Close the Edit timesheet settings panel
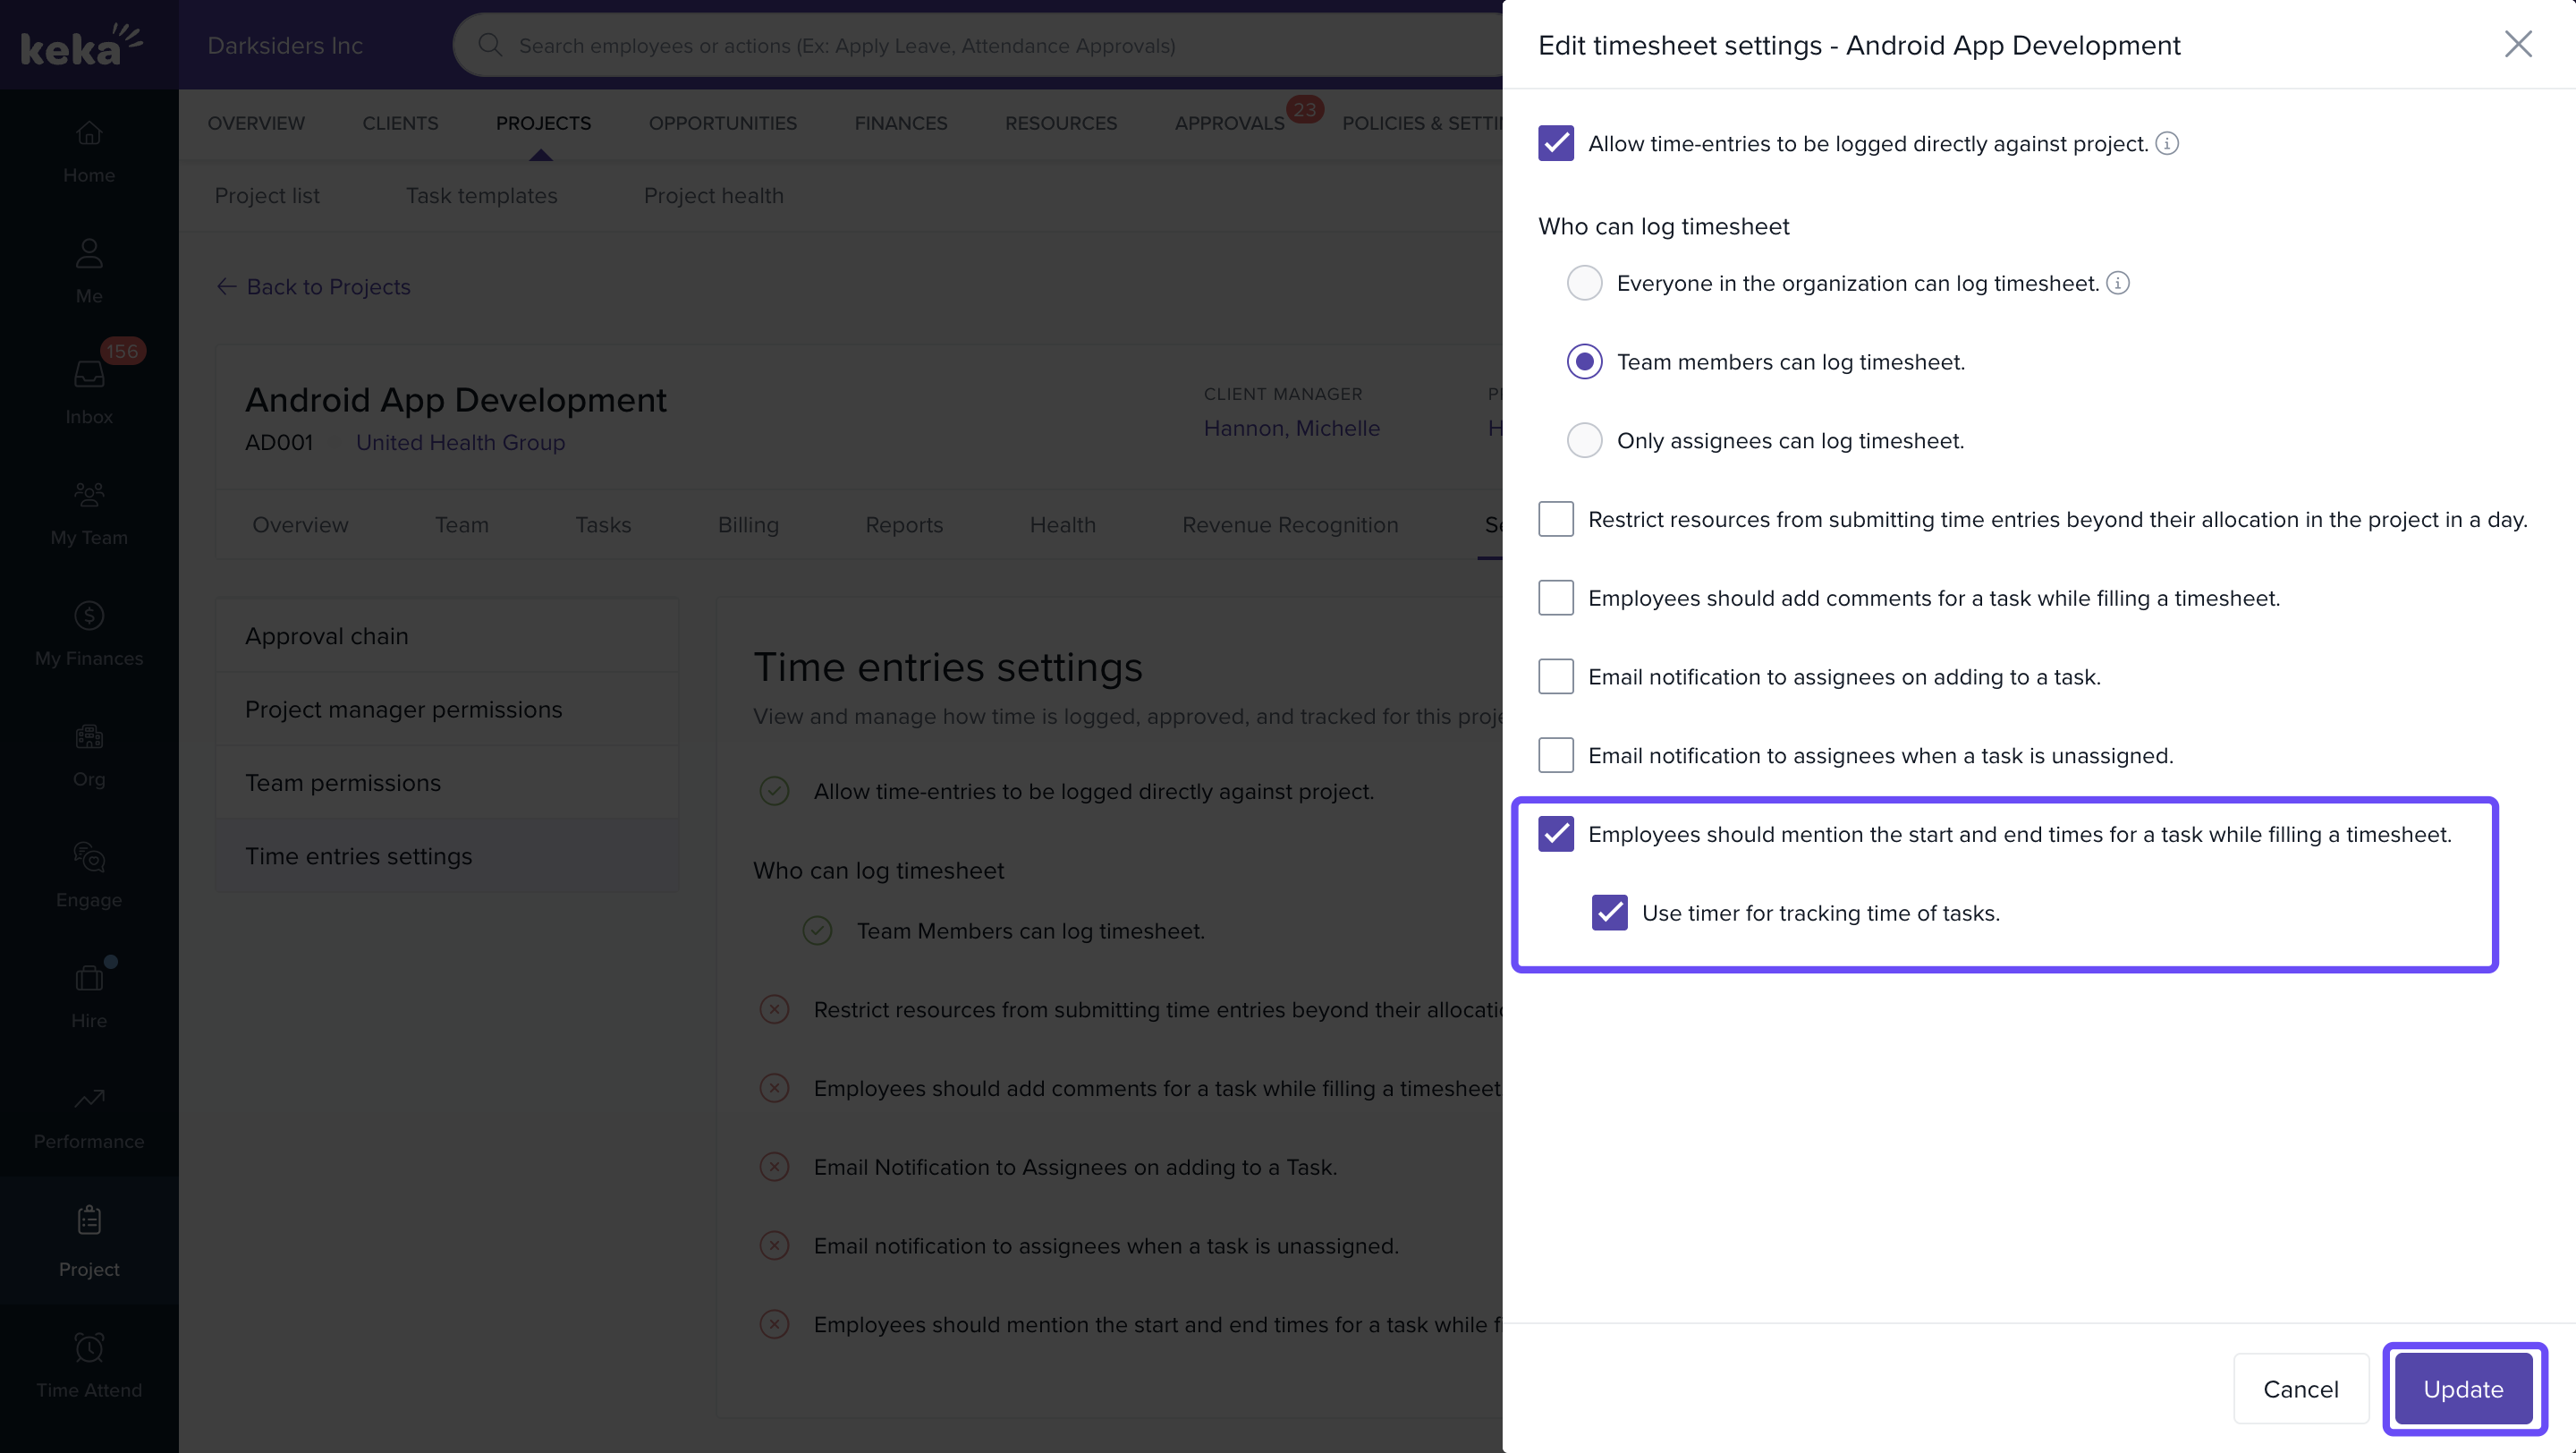Viewport: 2576px width, 1453px height. tap(2517, 44)
